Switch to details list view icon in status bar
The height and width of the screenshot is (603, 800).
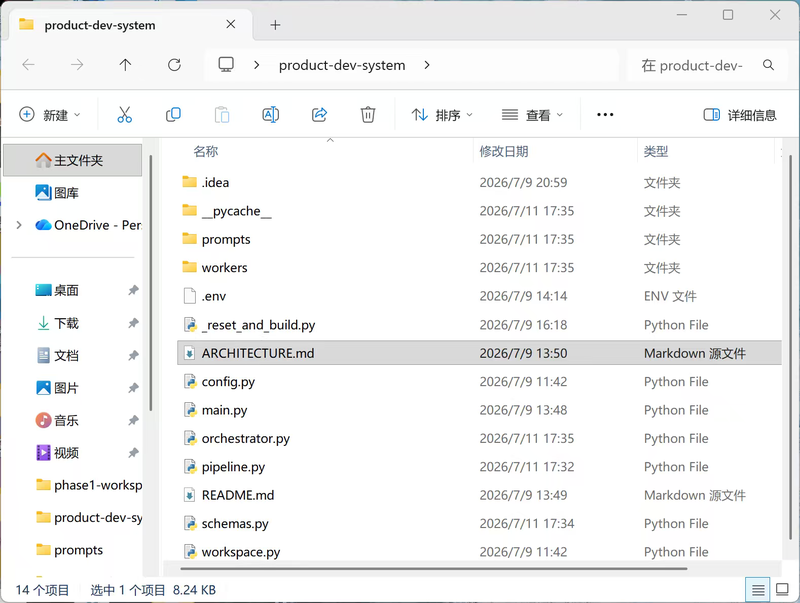(758, 590)
